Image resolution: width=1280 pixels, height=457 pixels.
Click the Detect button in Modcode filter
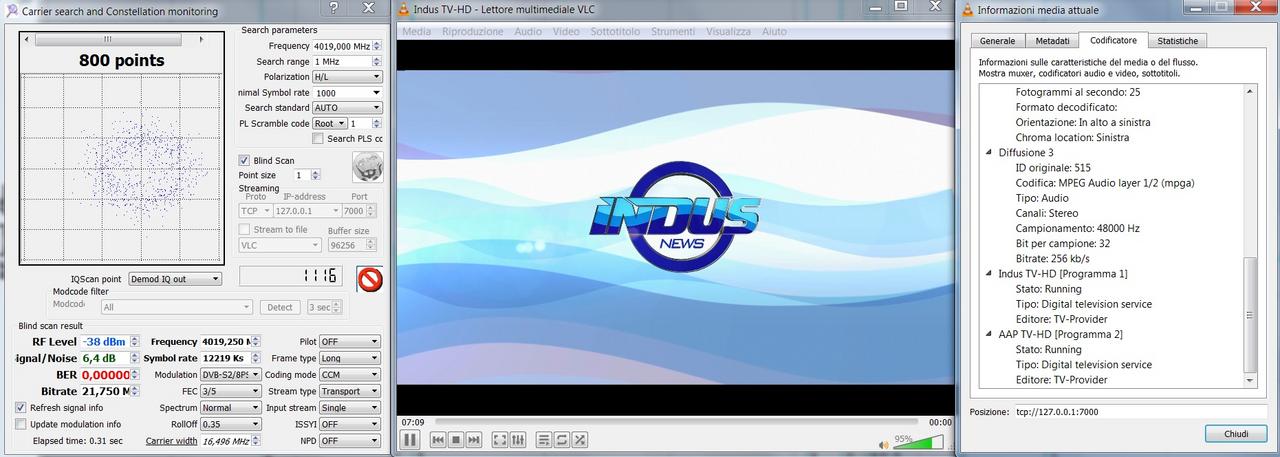click(x=279, y=307)
